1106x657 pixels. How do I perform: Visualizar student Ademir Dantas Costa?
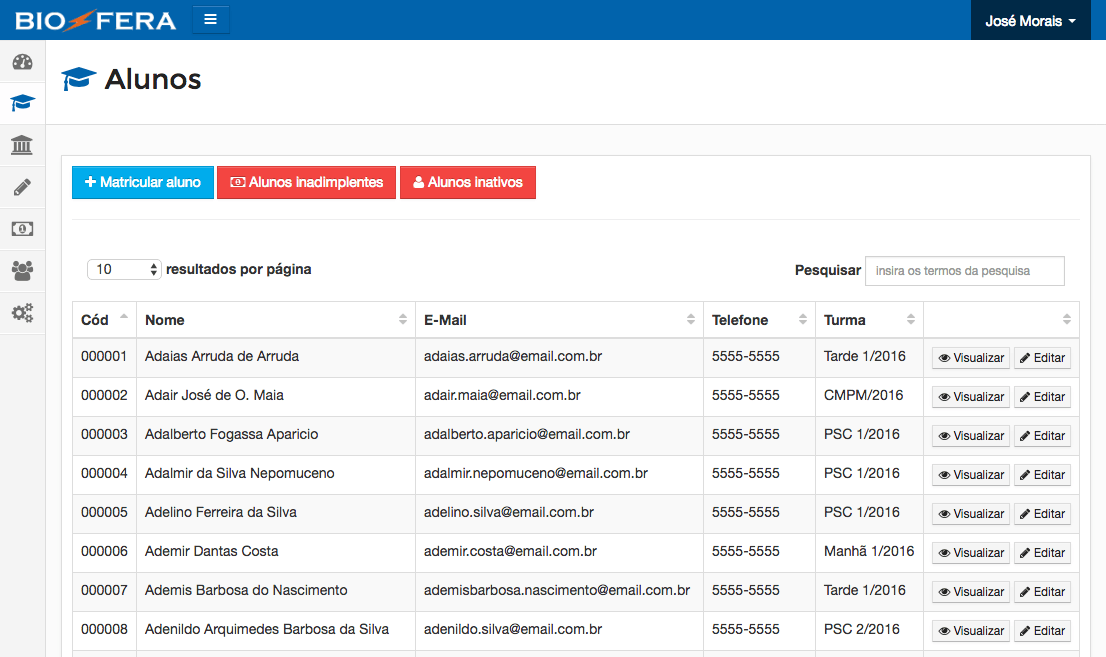[971, 553]
